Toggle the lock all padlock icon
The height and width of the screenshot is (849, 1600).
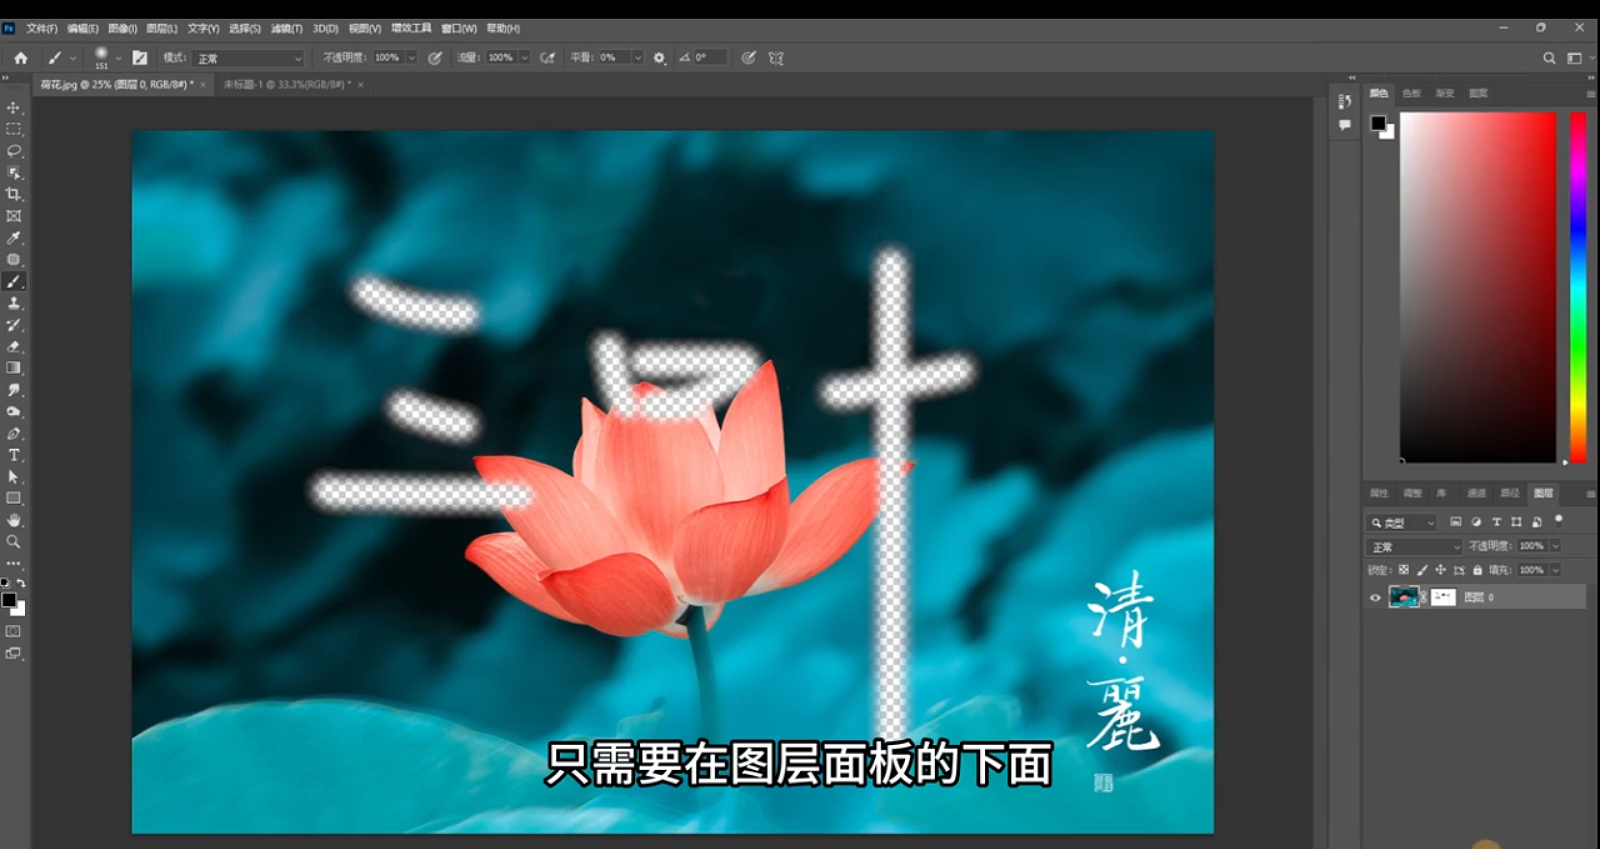point(1477,570)
